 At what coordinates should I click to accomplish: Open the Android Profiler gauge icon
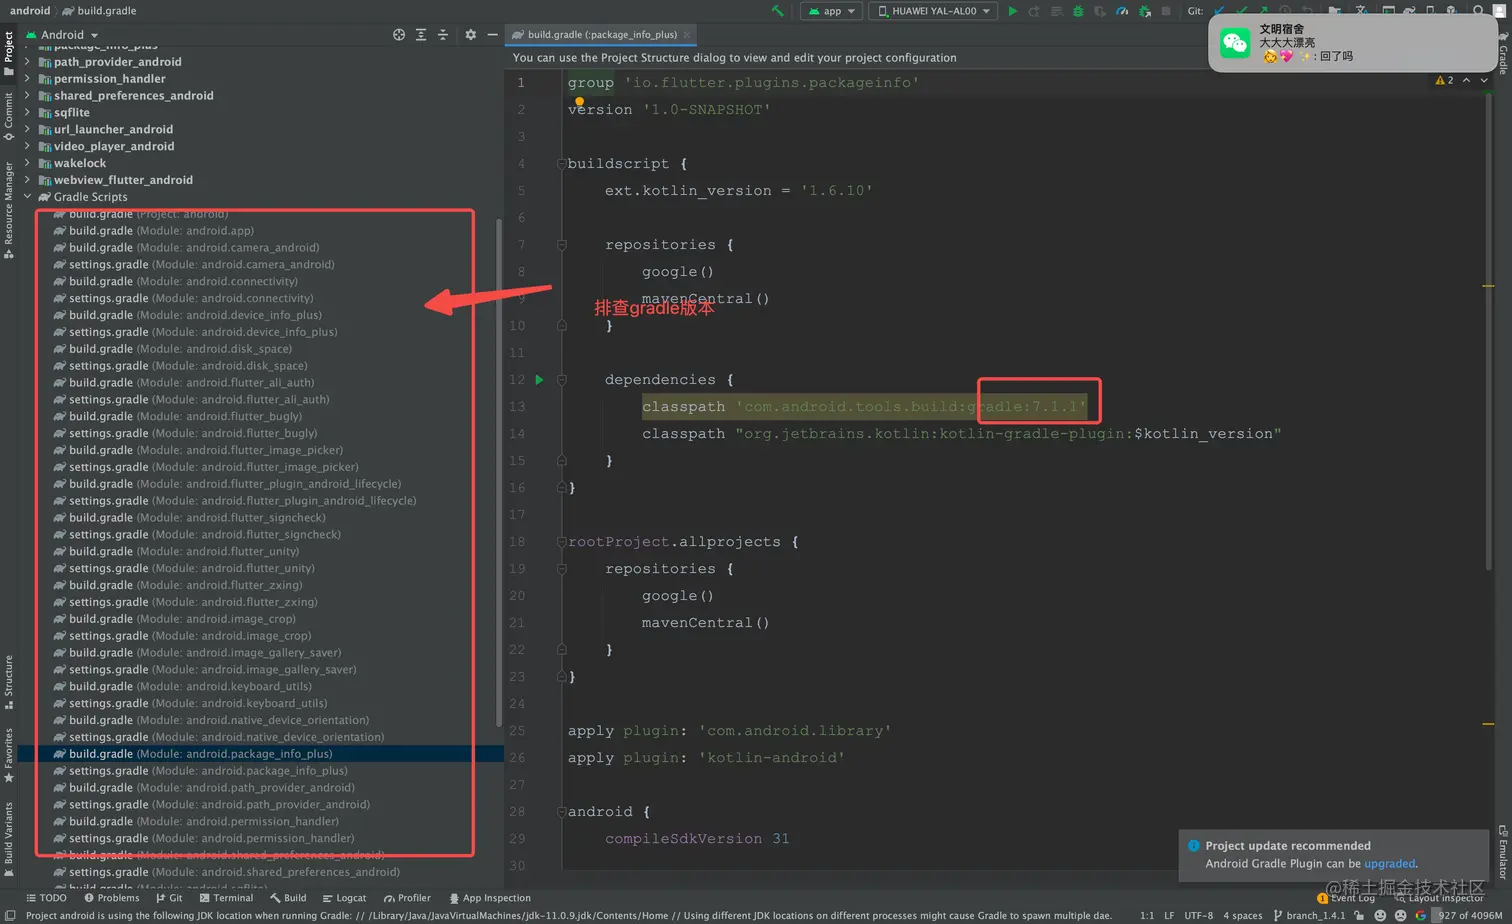click(1122, 11)
